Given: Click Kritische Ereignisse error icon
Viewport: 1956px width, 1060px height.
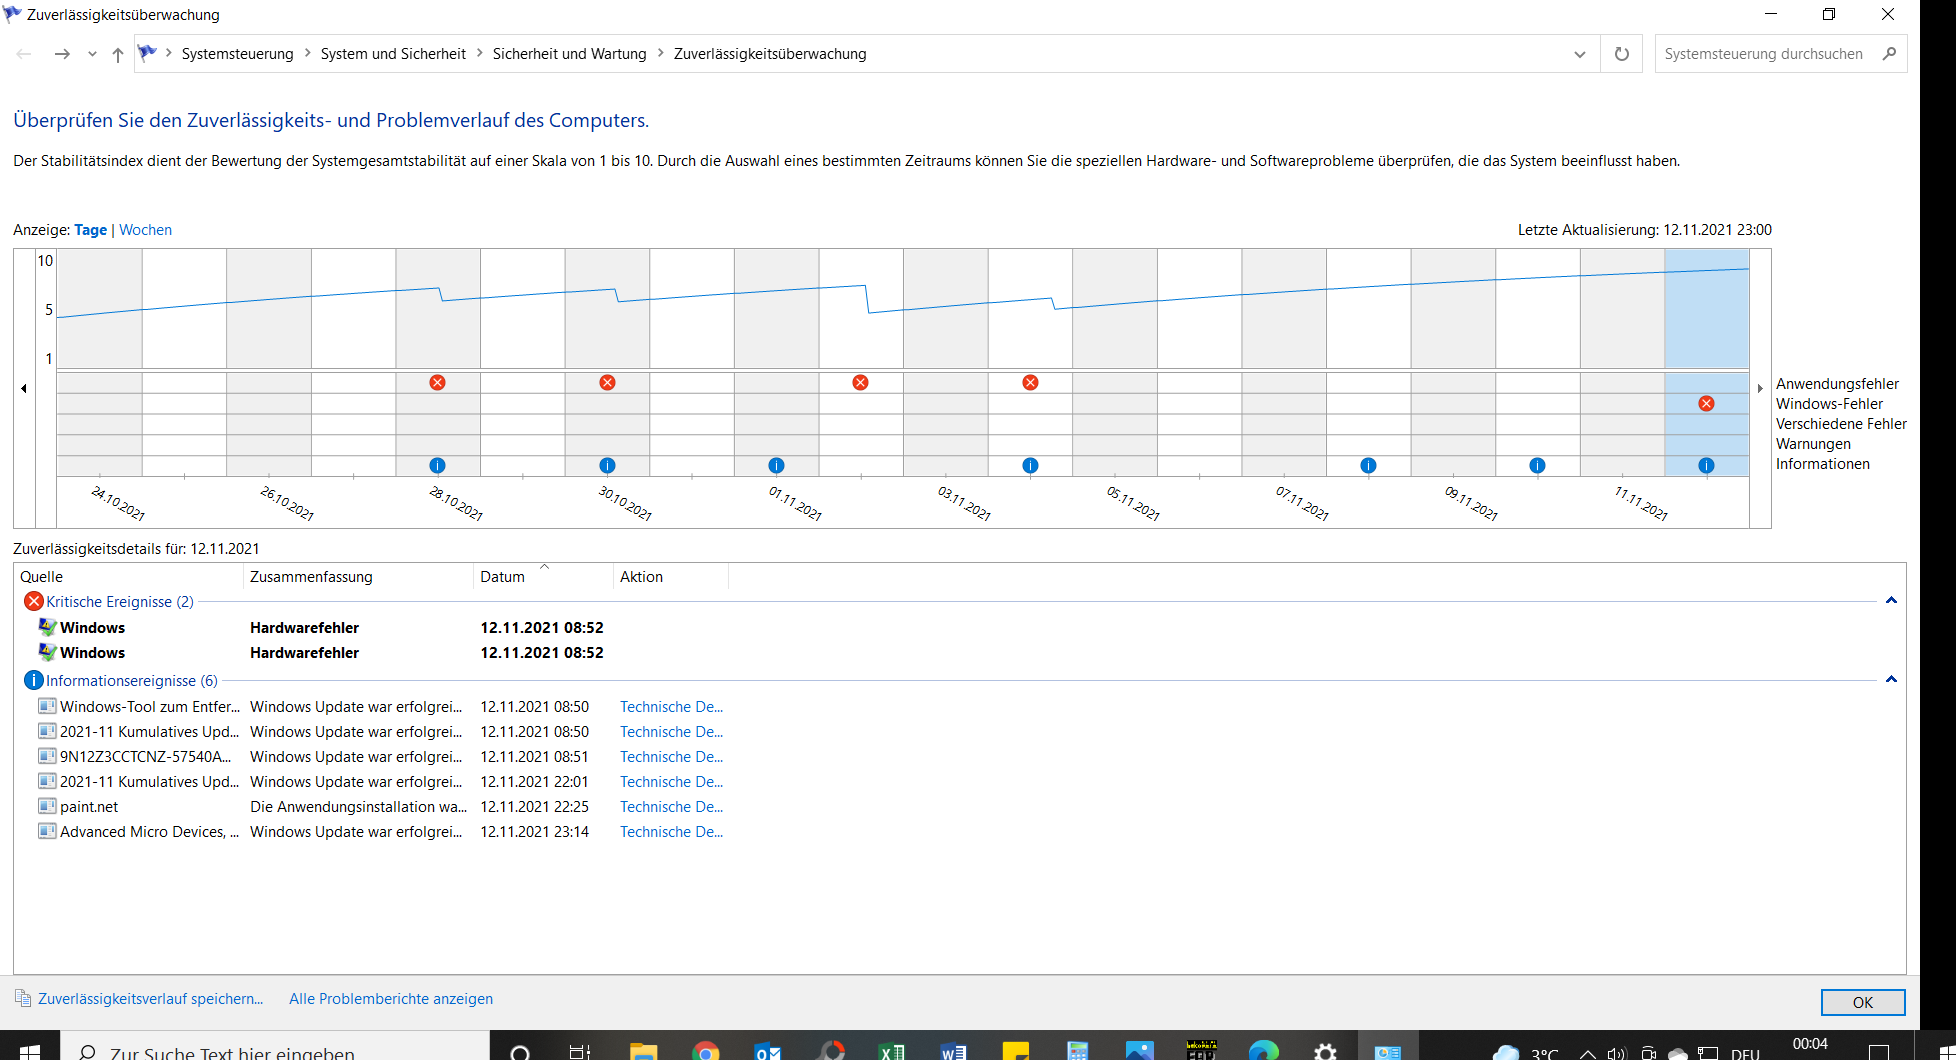Looking at the screenshot, I should [x=34, y=601].
